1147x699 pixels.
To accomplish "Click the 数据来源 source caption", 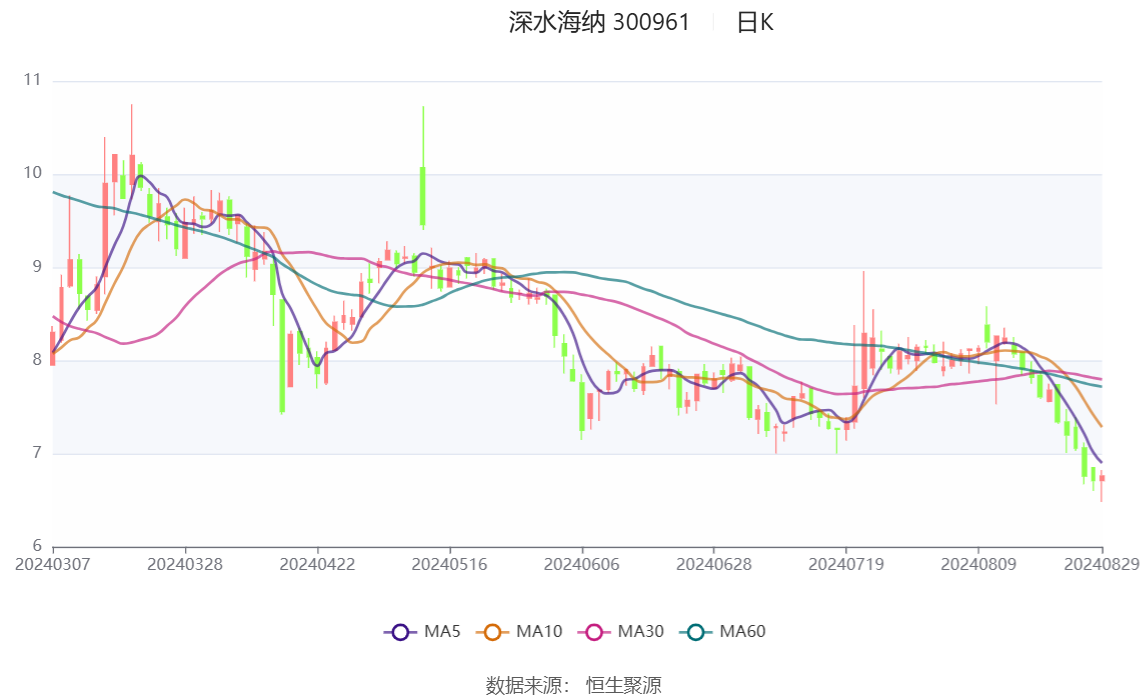I will coord(527,685).
